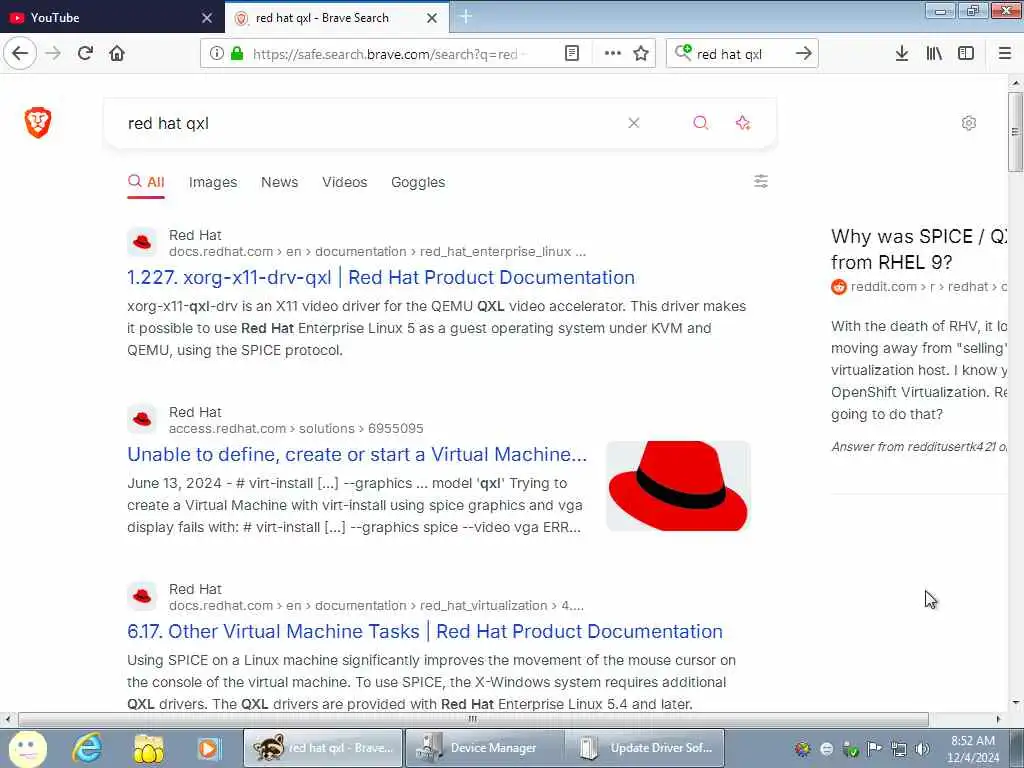Switch to Device Manager window in taskbar
The height and width of the screenshot is (768, 1024).
pyautogui.click(x=485, y=748)
